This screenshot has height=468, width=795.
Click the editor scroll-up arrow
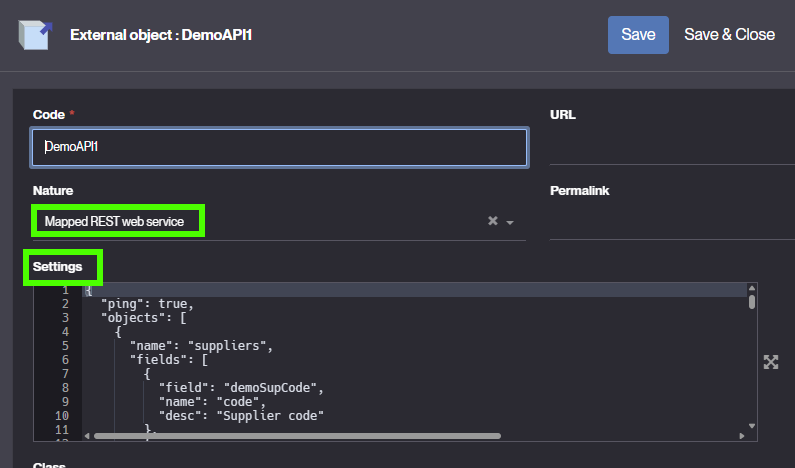tap(751, 289)
